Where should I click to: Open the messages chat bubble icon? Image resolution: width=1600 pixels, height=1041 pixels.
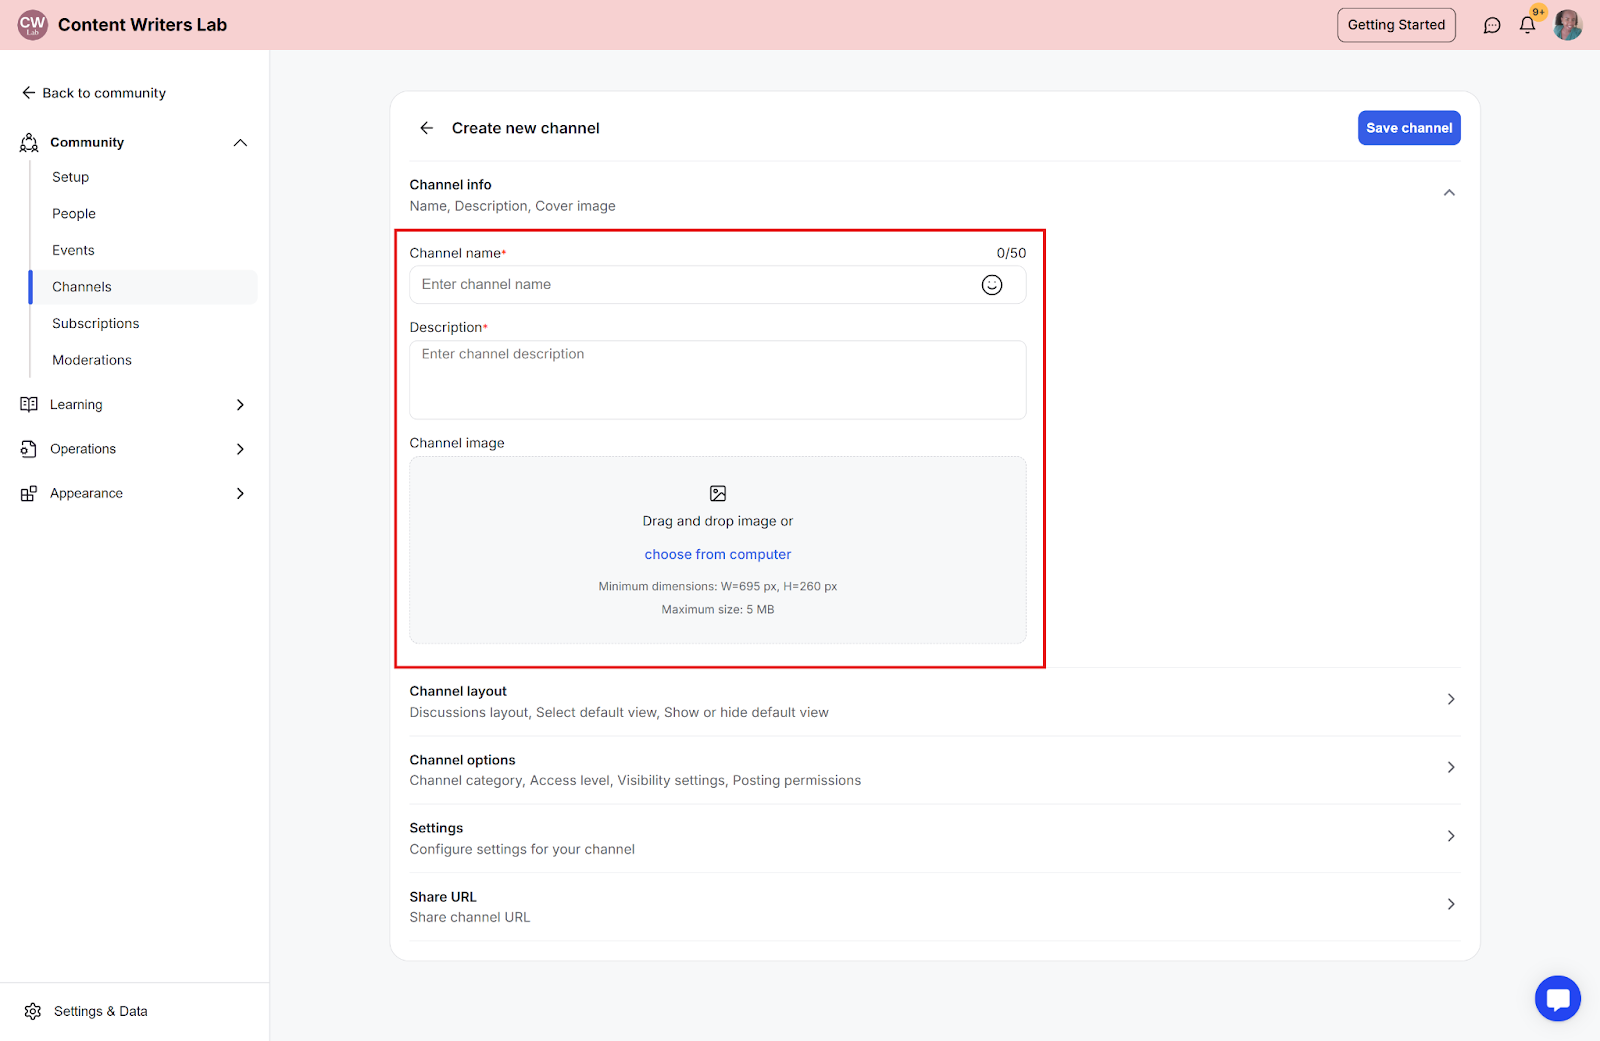(1492, 25)
